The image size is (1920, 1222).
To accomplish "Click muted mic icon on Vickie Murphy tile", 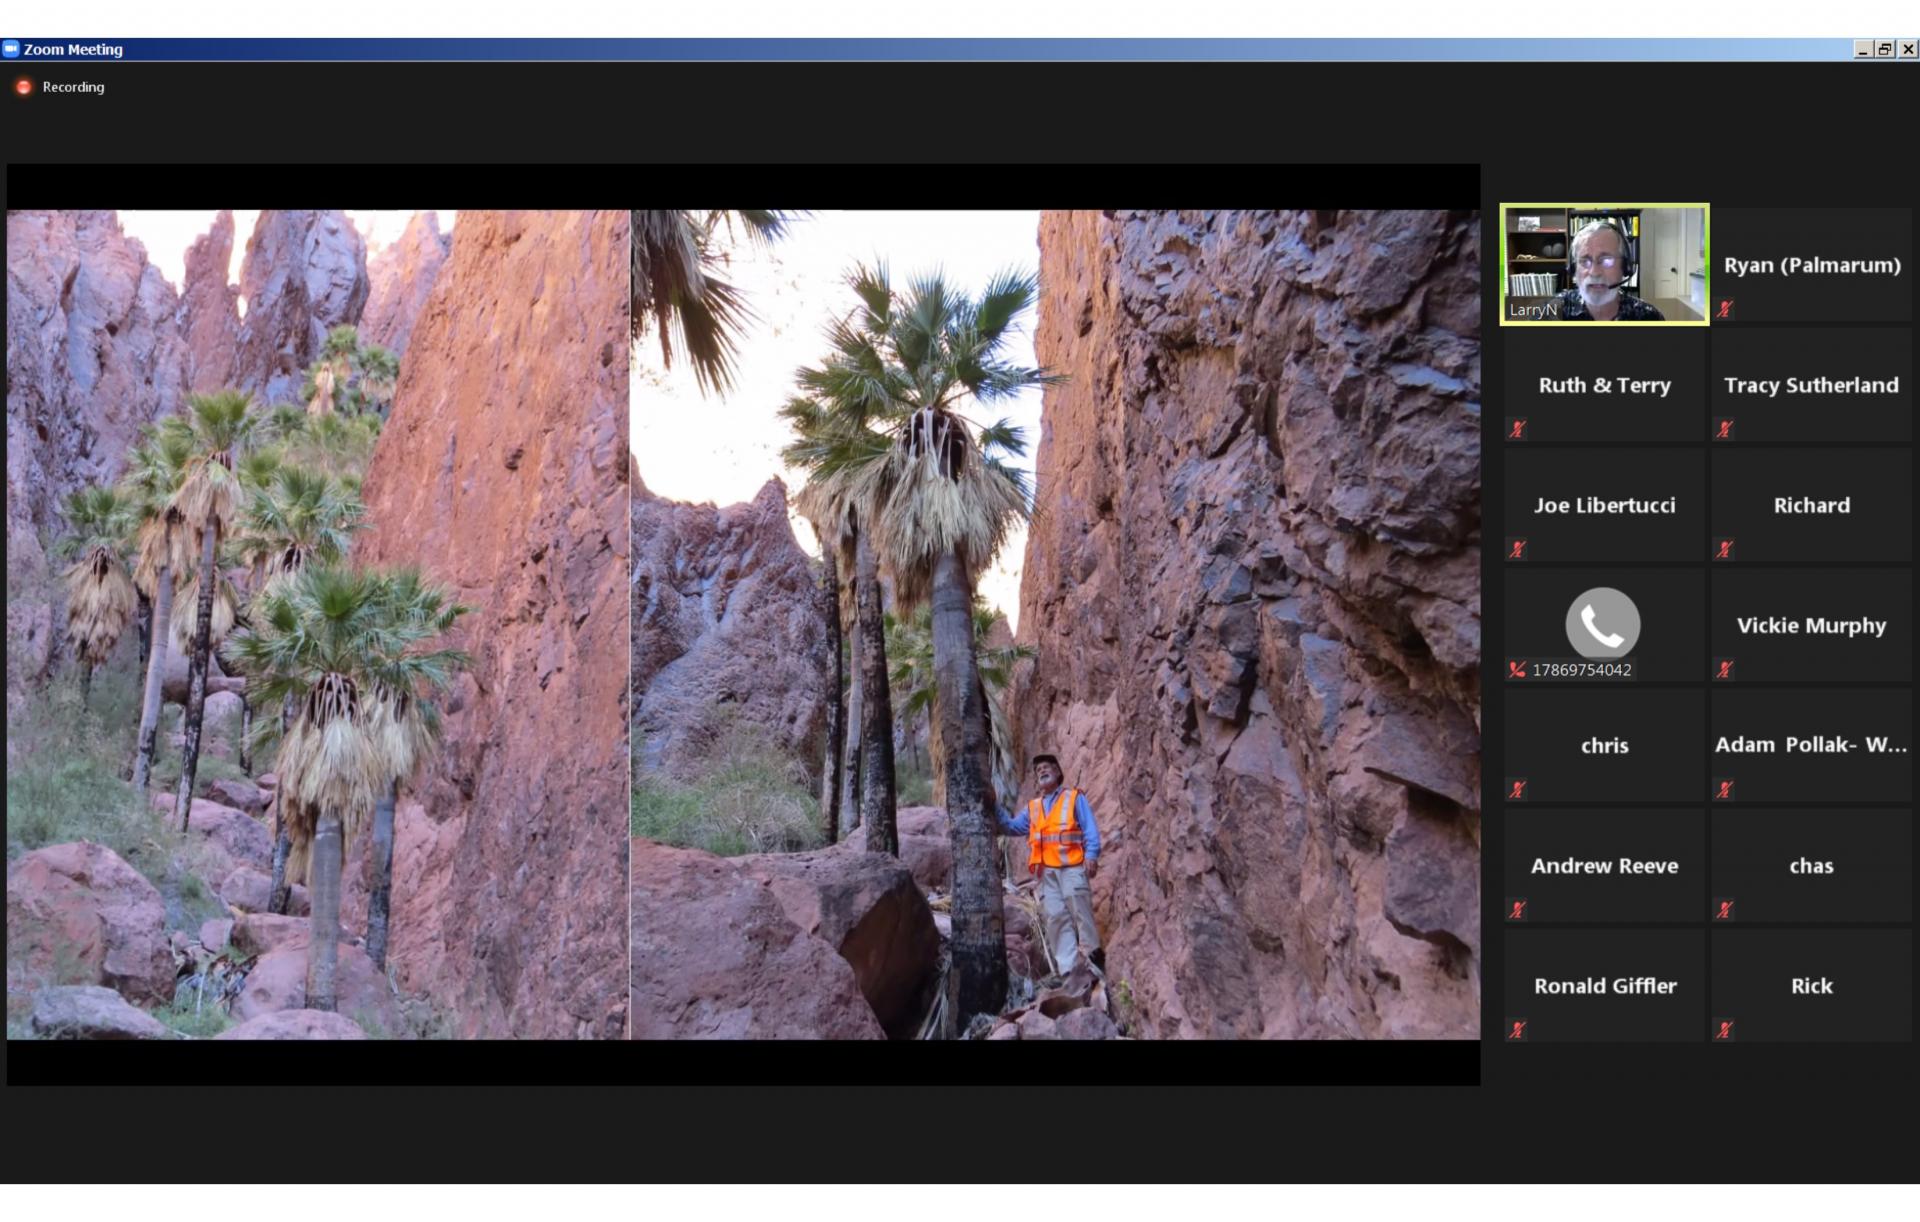I will (1724, 669).
